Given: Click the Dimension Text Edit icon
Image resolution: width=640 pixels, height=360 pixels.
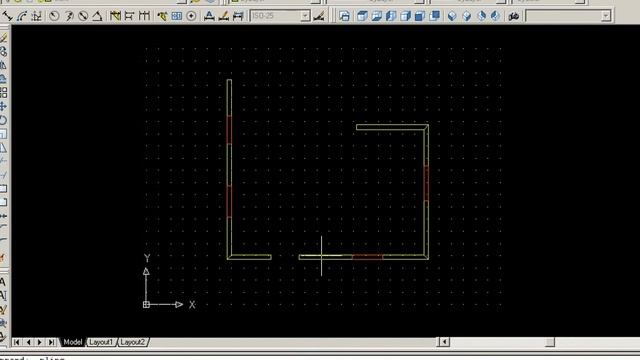Looking at the screenshot, I should pyautogui.click(x=223, y=16).
